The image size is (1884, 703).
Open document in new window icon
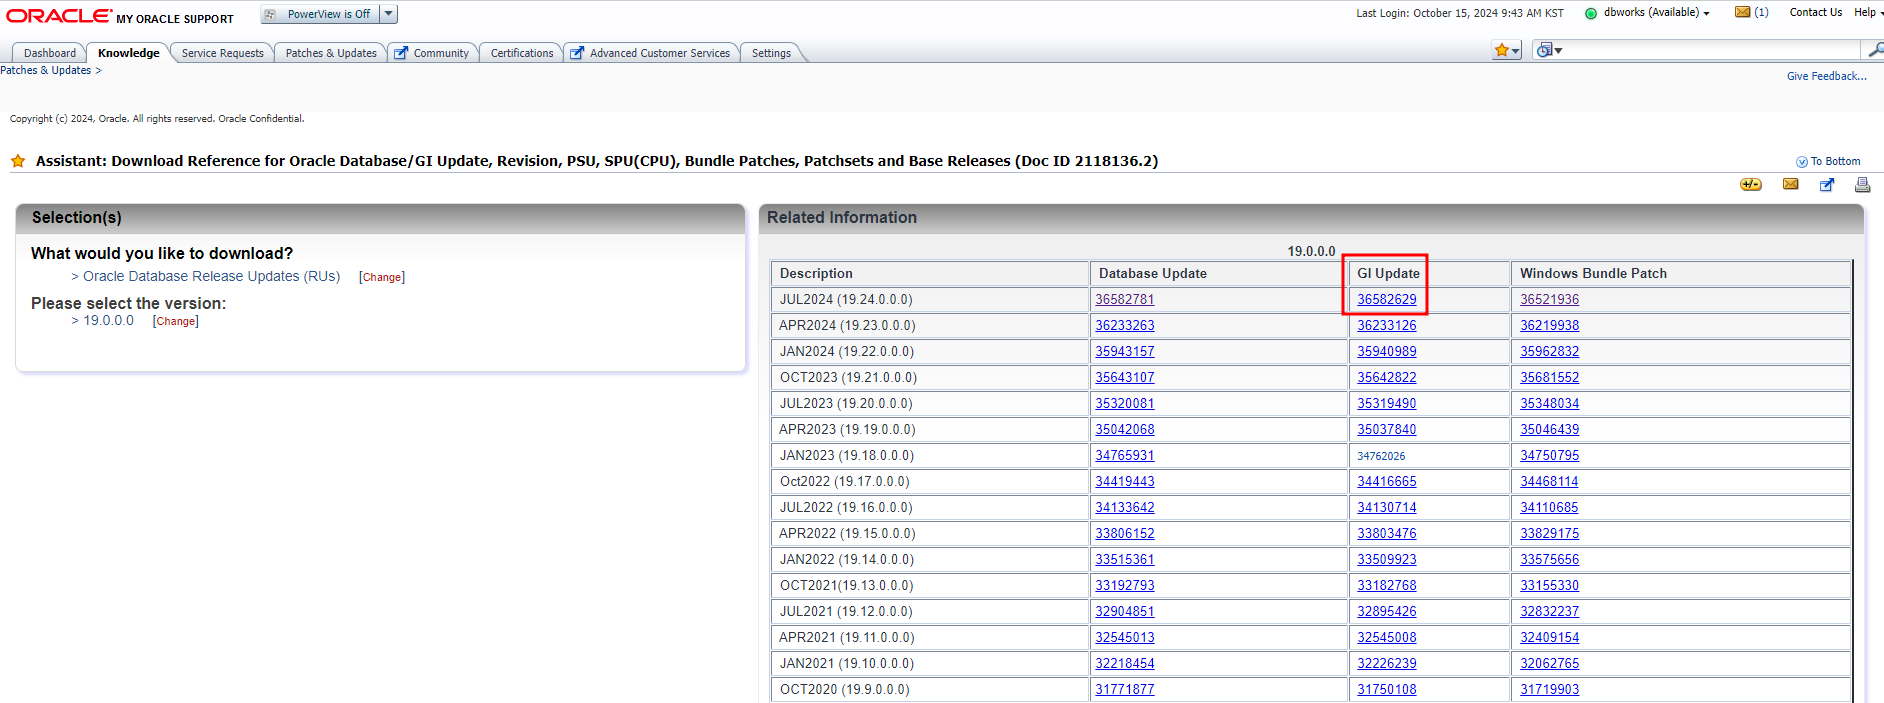1827,184
